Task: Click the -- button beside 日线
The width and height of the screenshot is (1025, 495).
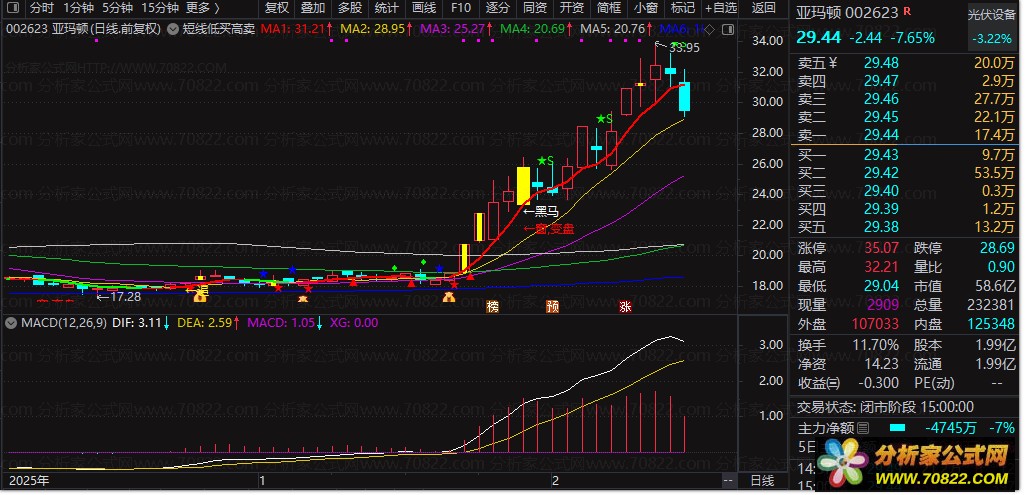Action: pos(728,481)
